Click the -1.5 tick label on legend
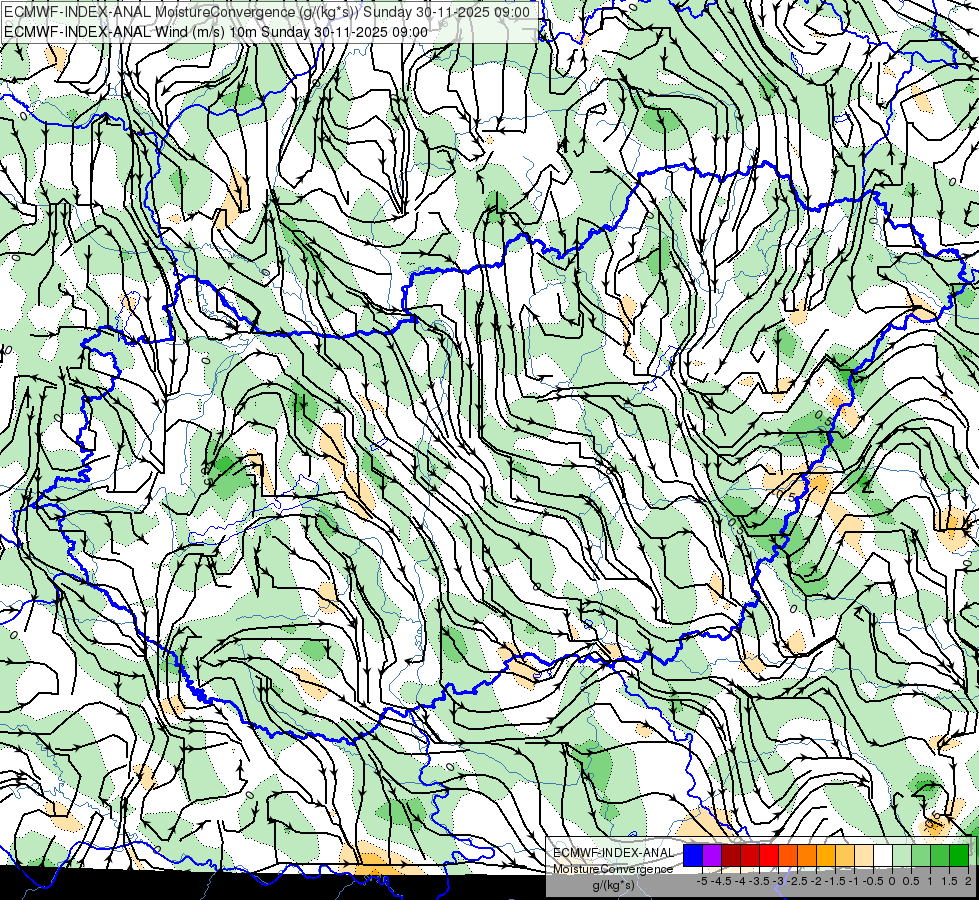The width and height of the screenshot is (979, 900). coord(835,881)
